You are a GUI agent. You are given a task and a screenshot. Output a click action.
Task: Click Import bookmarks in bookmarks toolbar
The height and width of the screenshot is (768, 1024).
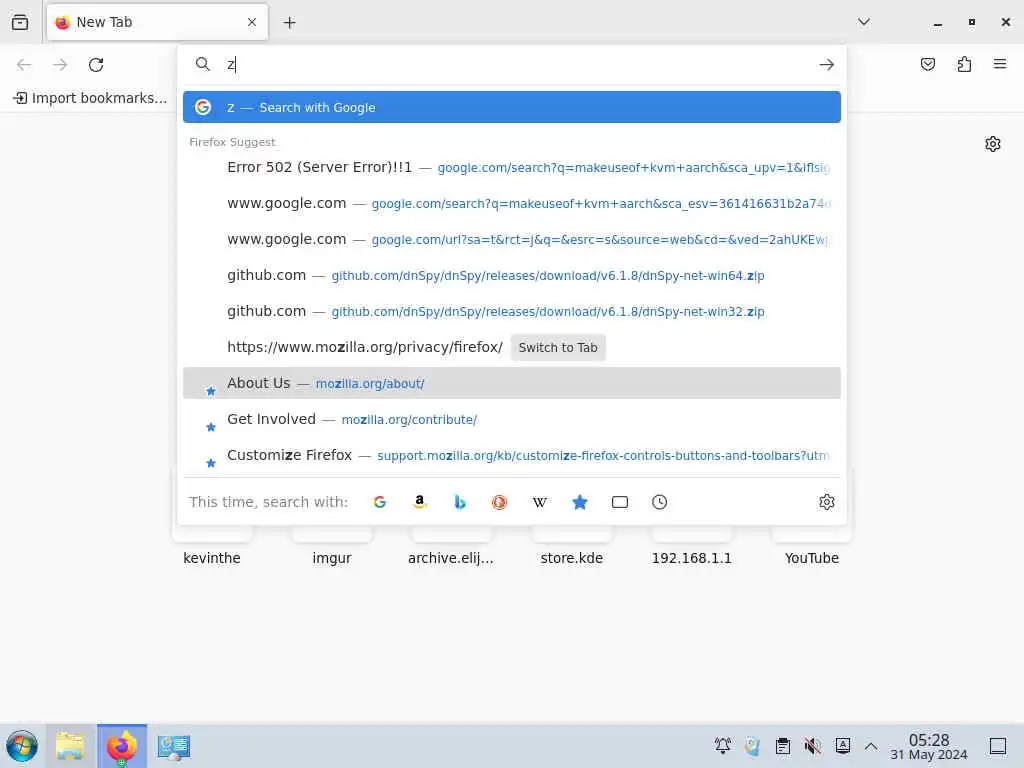[x=90, y=98]
